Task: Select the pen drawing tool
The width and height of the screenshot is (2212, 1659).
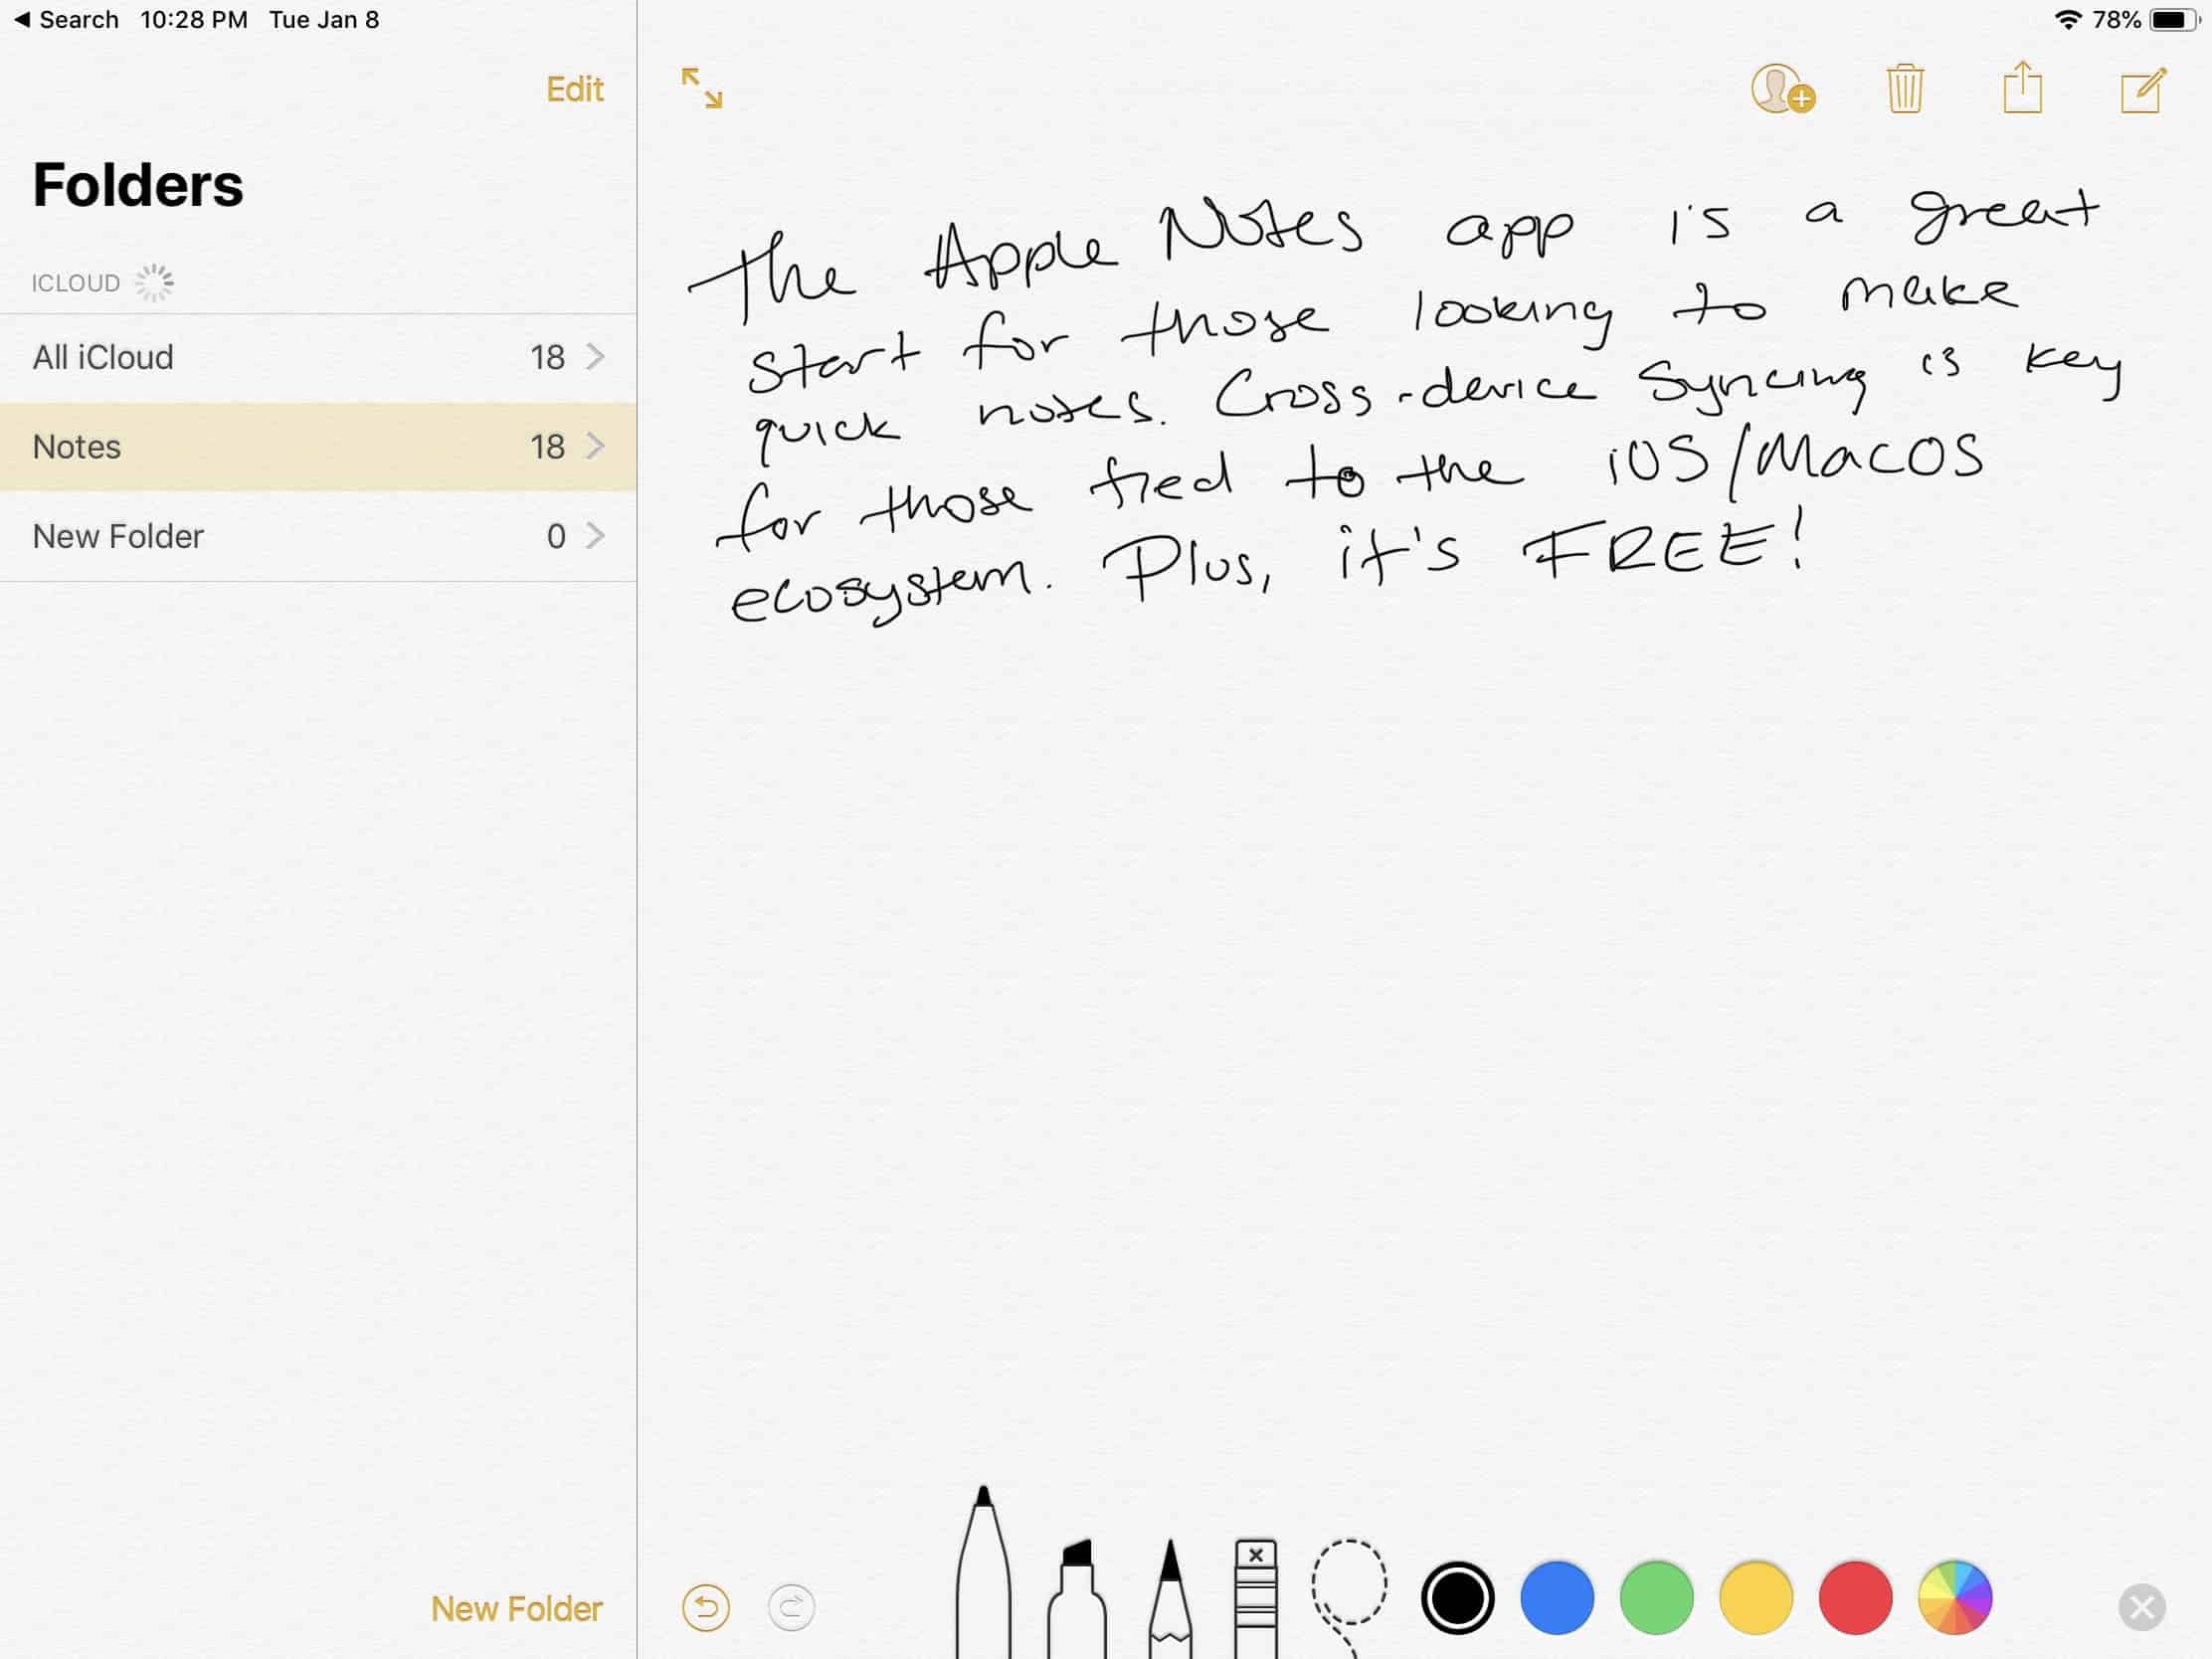Action: click(983, 1580)
